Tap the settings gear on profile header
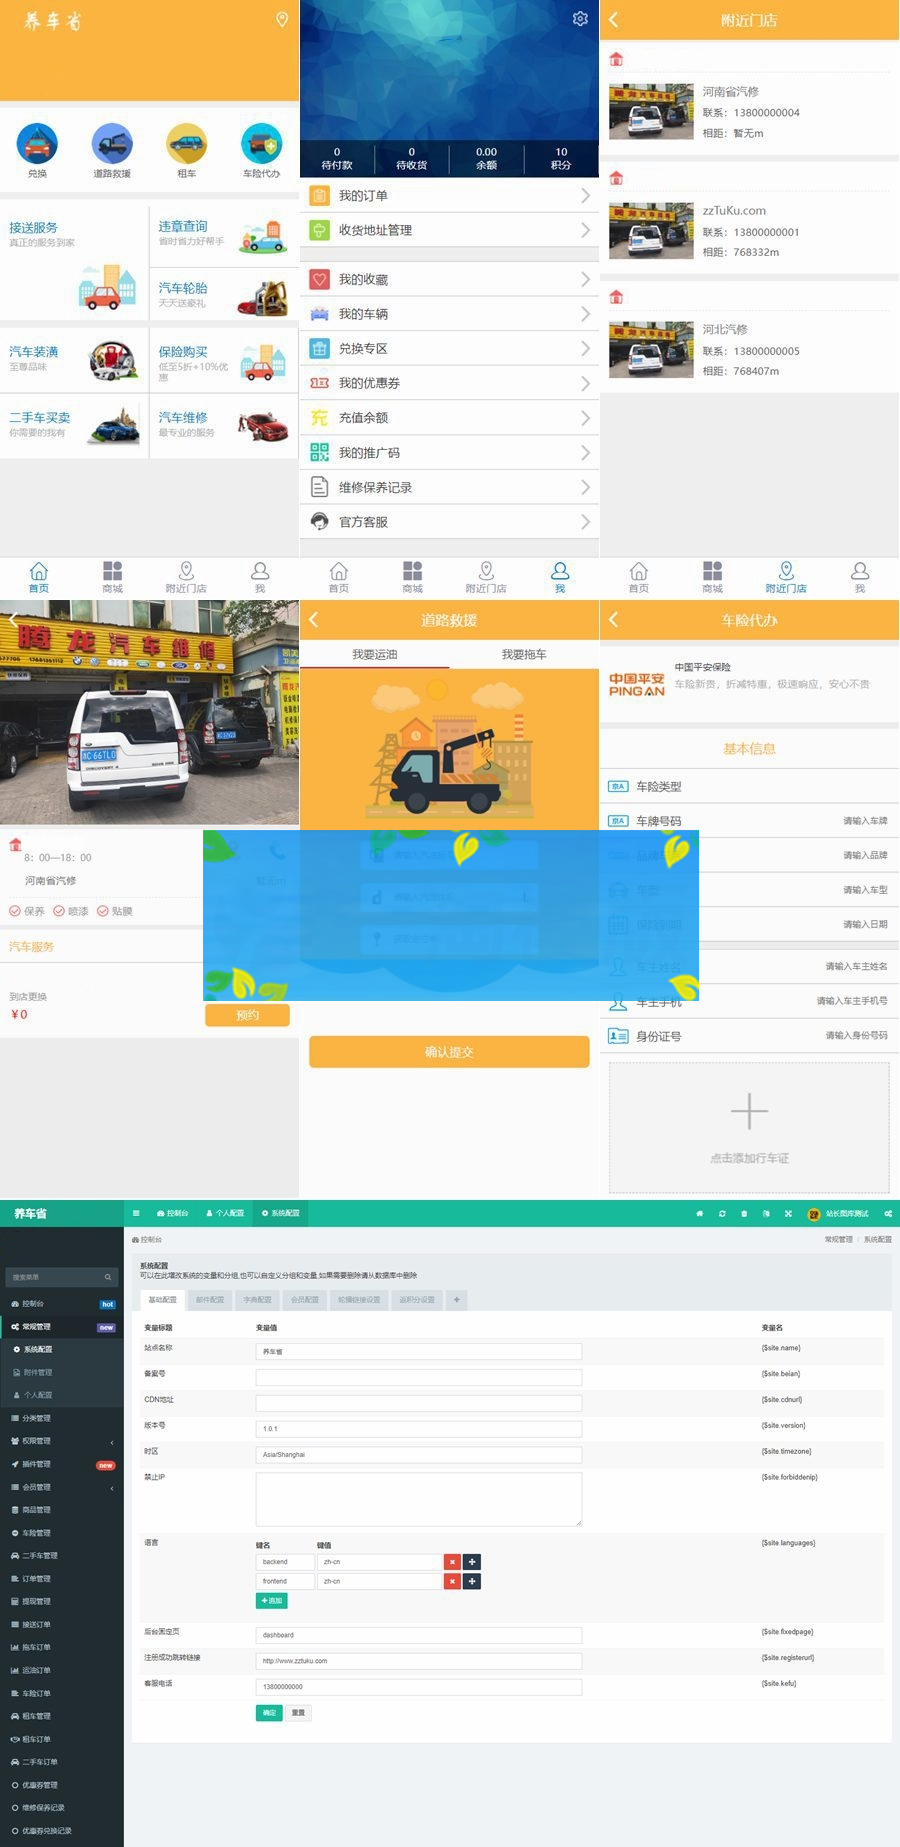 pos(580,19)
